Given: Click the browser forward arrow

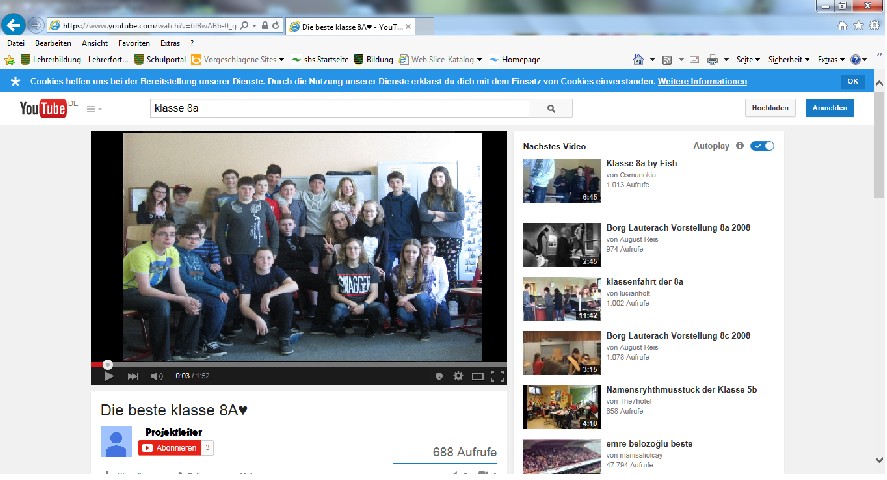Looking at the screenshot, I should (36, 25).
